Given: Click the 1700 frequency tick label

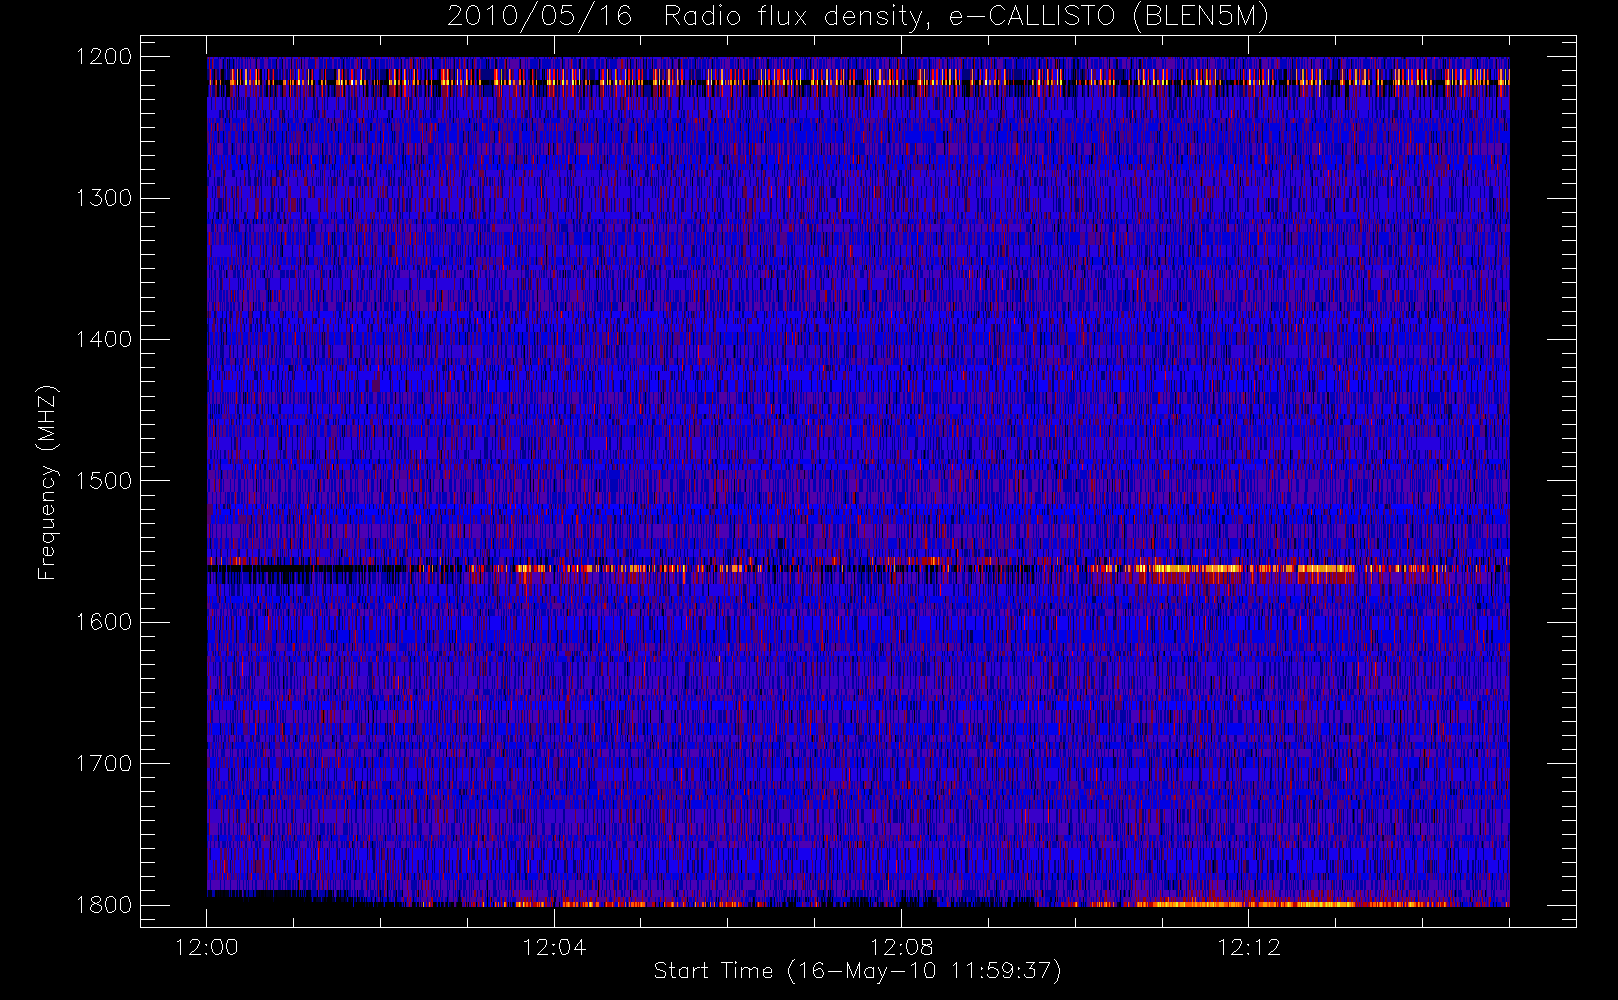Looking at the screenshot, I should pos(104,763).
